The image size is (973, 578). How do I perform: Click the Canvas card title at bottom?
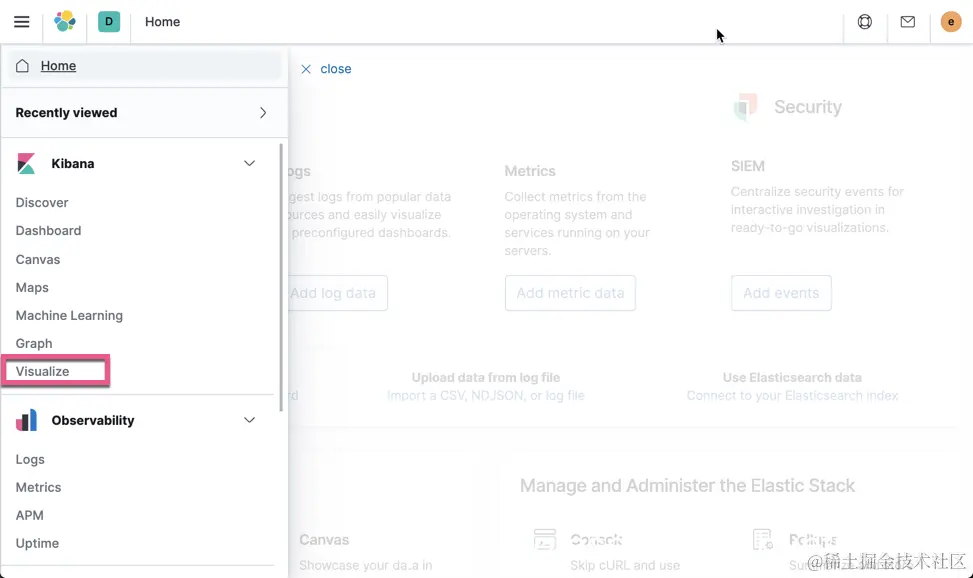tap(324, 540)
